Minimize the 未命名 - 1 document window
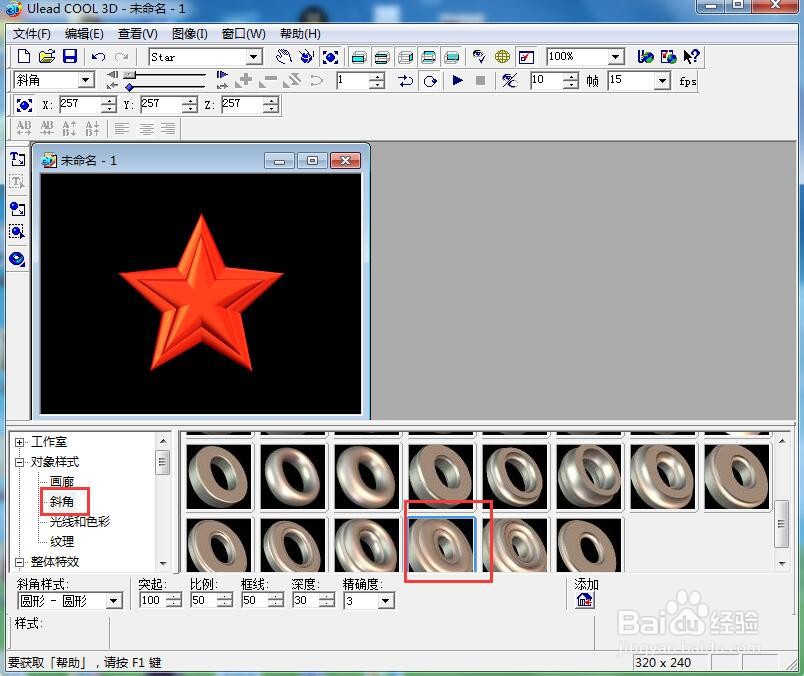The image size is (804, 676). coord(279,161)
